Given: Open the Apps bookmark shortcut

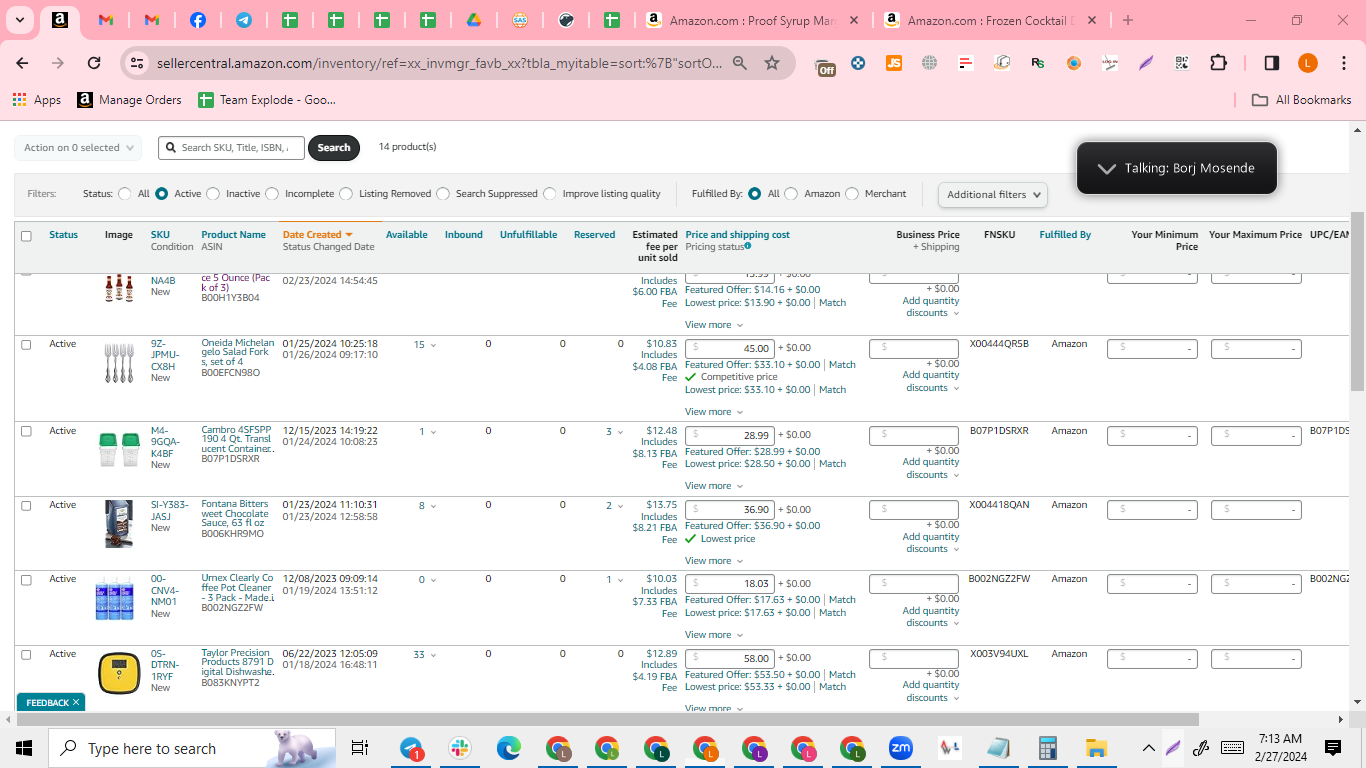Looking at the screenshot, I should [x=37, y=100].
